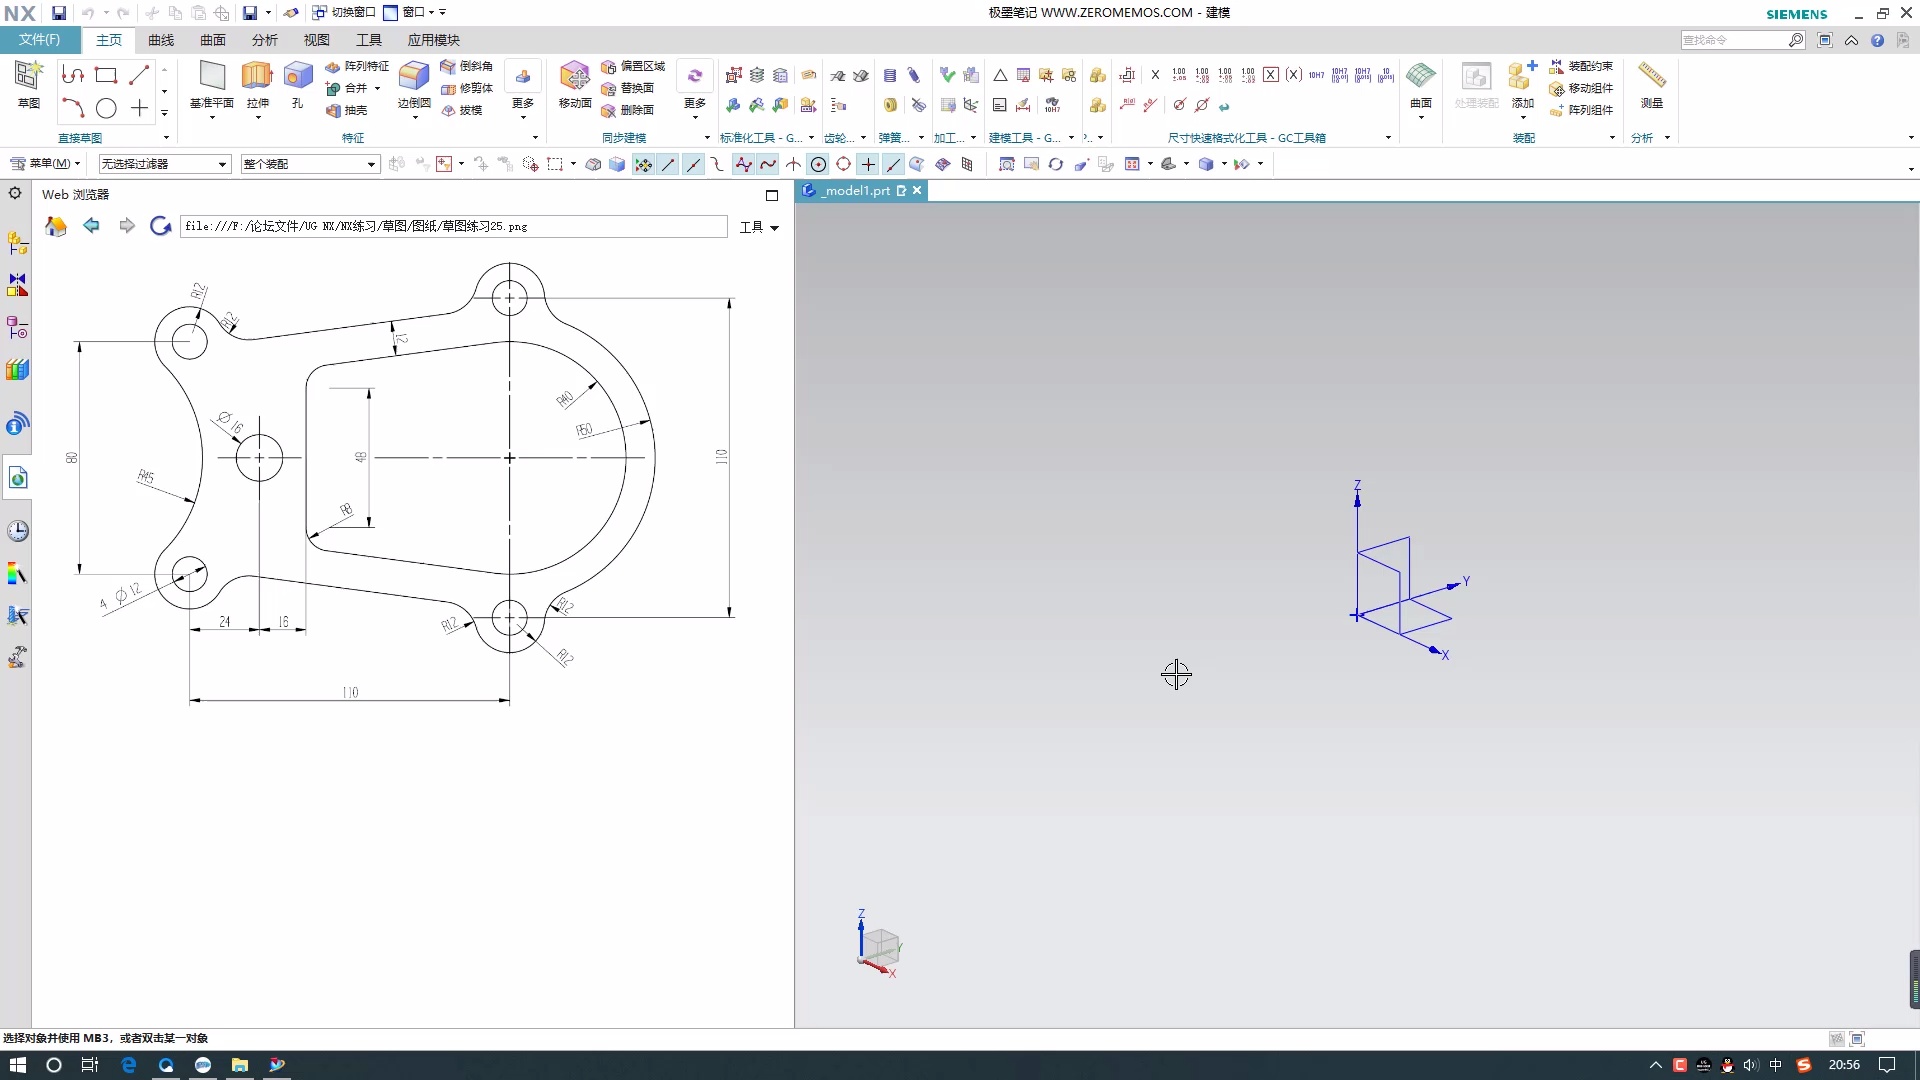This screenshot has width=1920, height=1080.
Task: Reload the Web browser page
Action: 160,226
